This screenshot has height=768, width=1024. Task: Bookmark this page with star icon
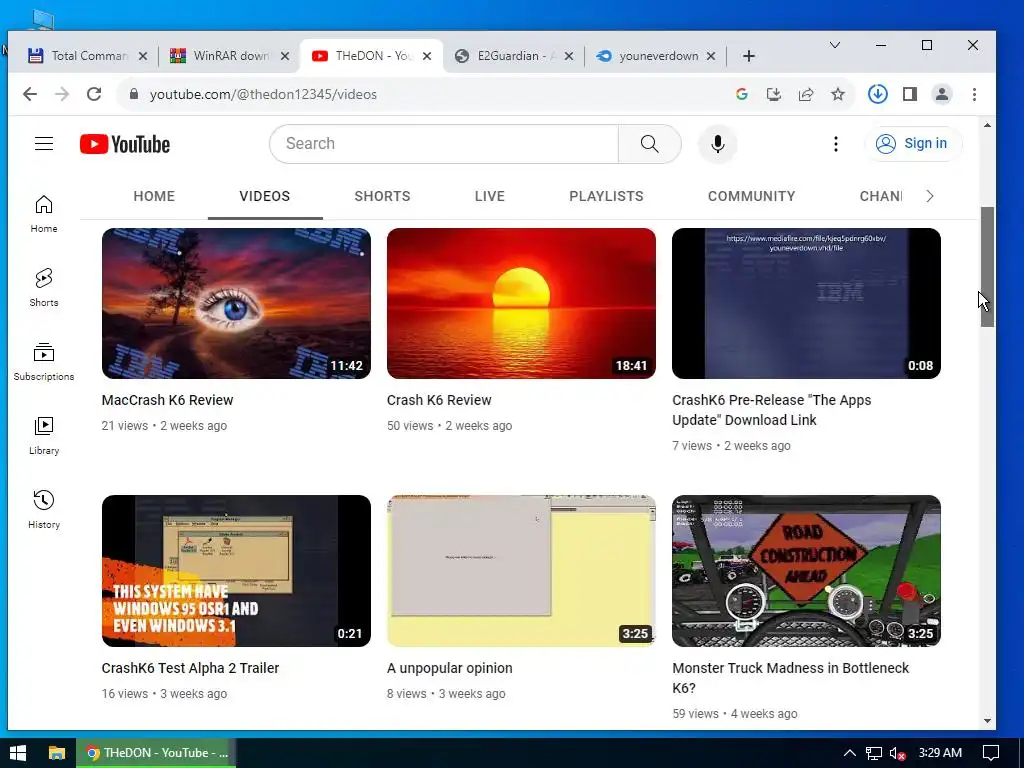838,94
